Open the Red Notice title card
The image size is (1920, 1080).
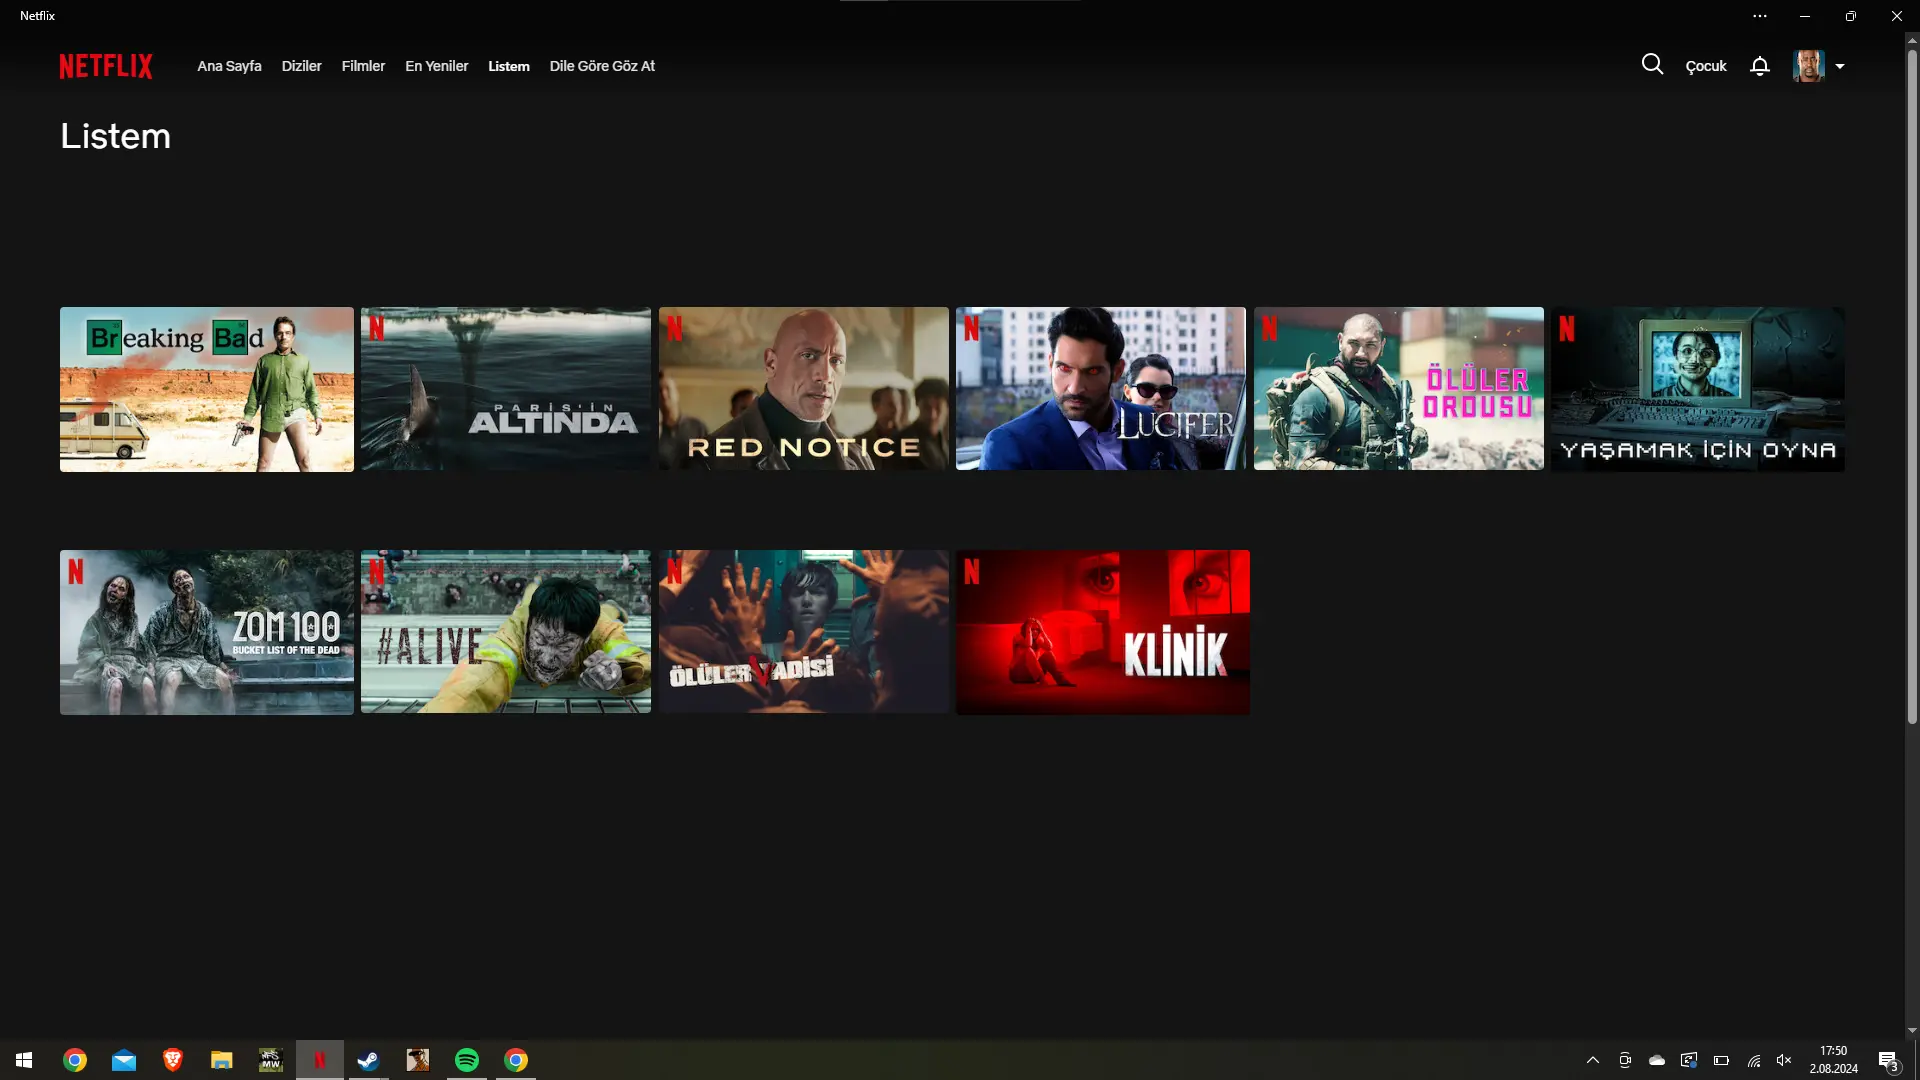(804, 389)
